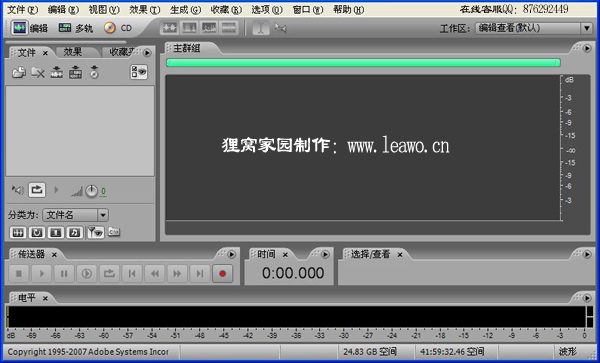Open the 文件 menu
Screen dimensions: 600x363
[x=23, y=10]
